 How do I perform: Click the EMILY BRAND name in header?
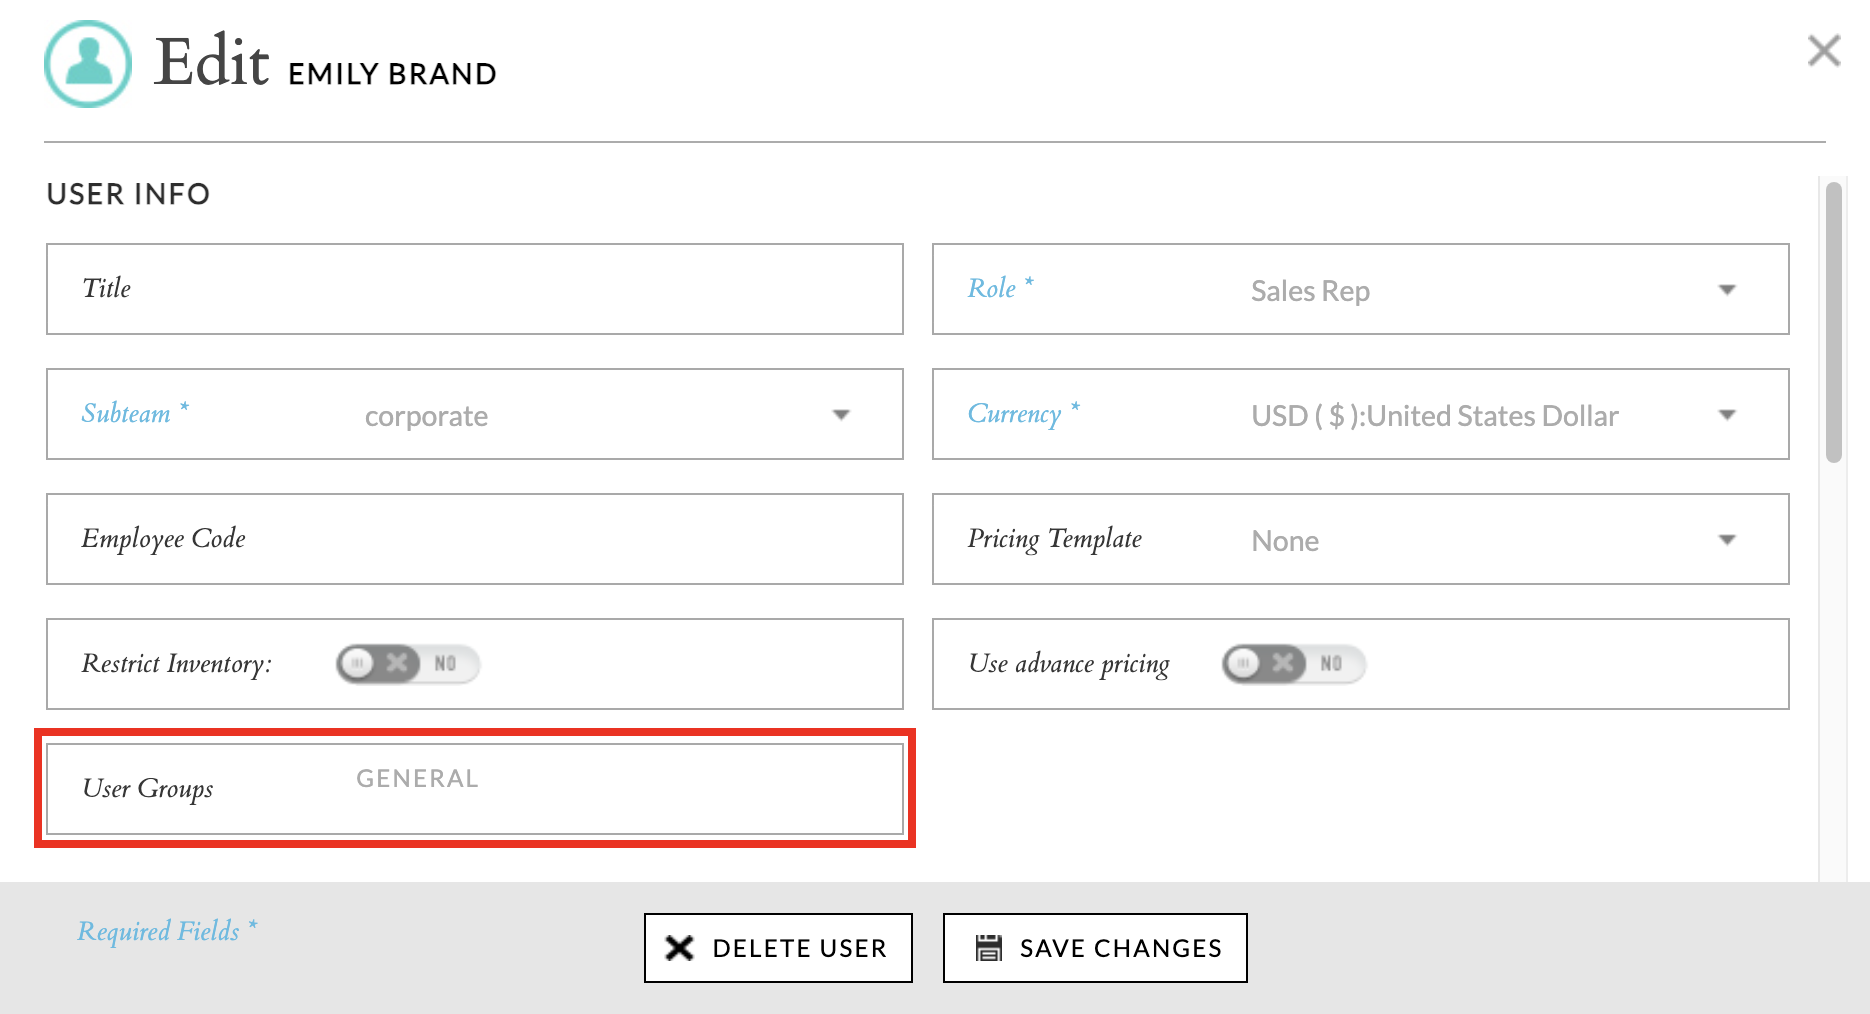[392, 74]
